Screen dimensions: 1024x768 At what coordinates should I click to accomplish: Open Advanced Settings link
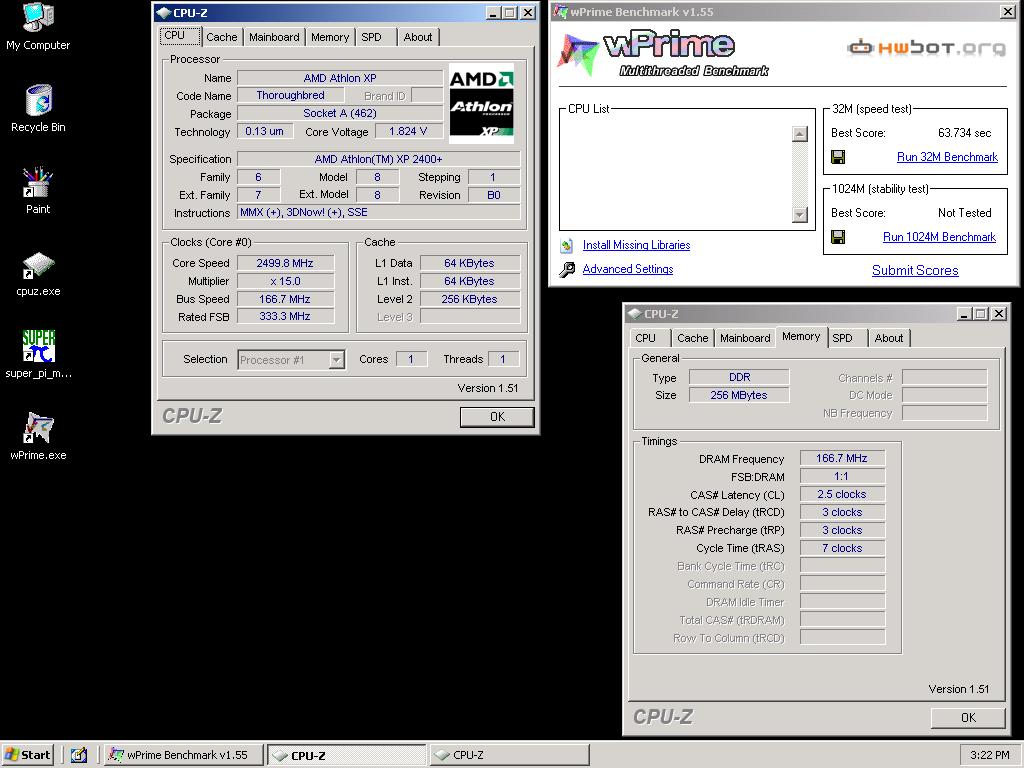(x=628, y=269)
